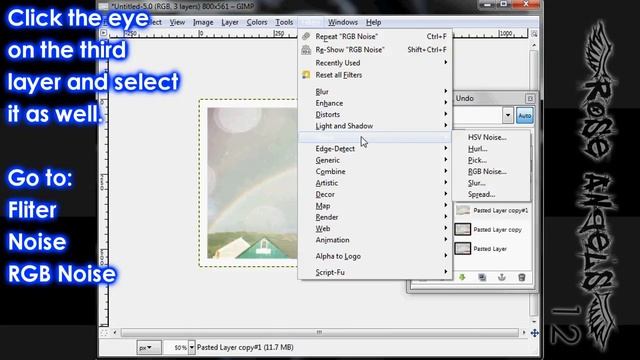The width and height of the screenshot is (640, 360).
Task: Open the Tools menu
Action: click(284, 22)
